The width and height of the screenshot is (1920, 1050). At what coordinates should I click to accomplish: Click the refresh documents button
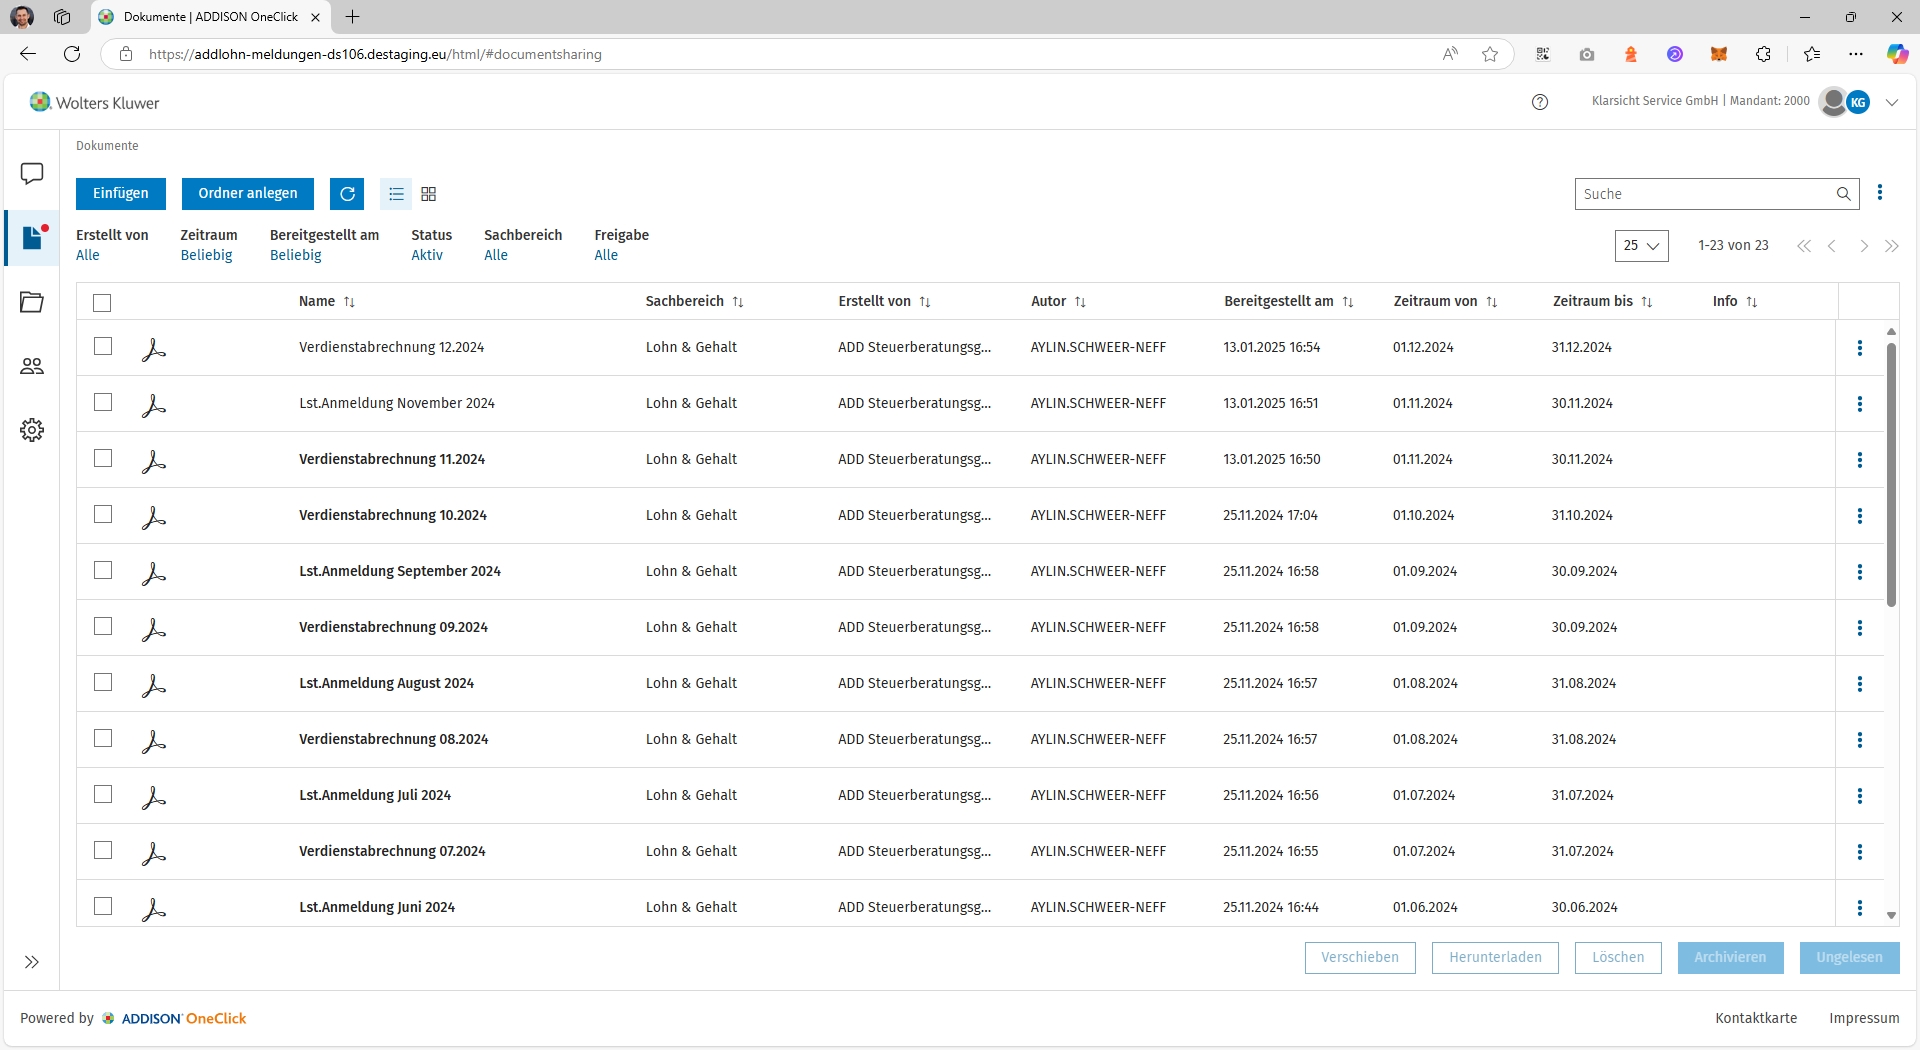click(347, 194)
